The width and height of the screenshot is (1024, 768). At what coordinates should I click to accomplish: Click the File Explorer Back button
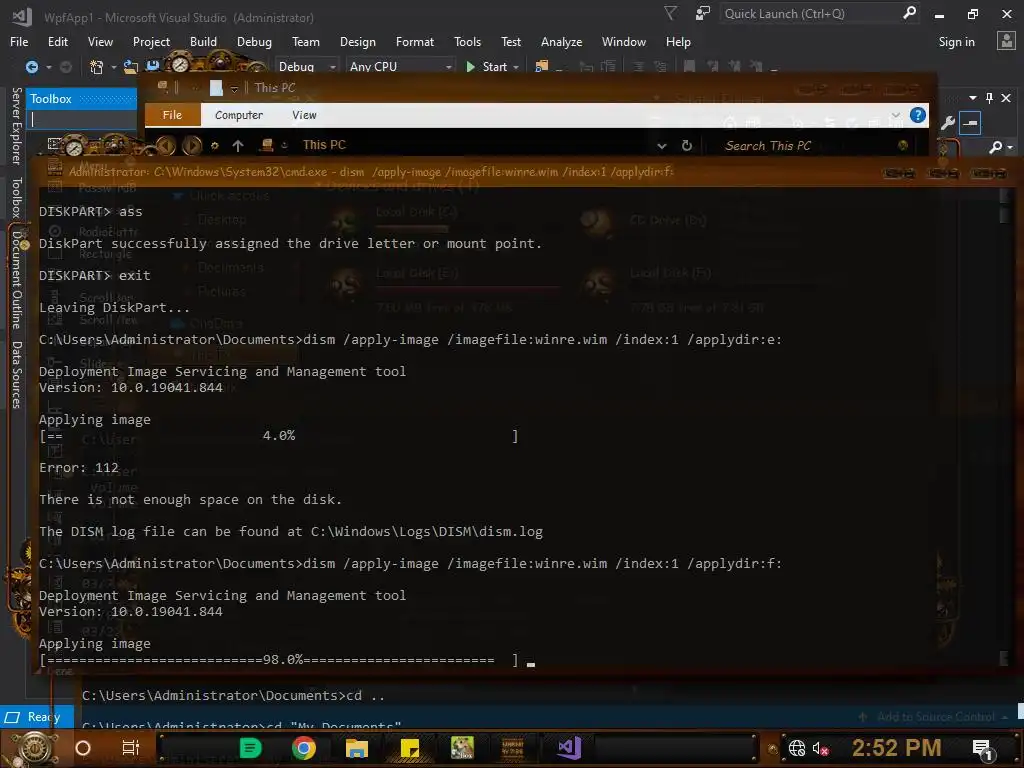[x=165, y=145]
